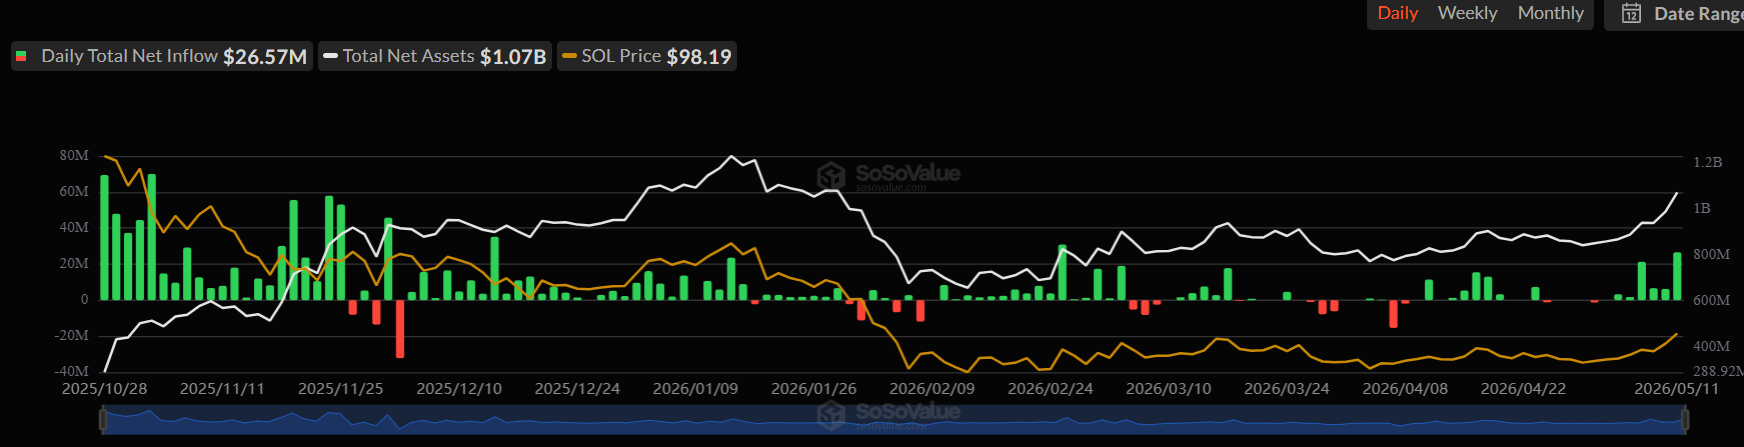Click the 1.2B right axis label
1744x447 pixels.
coord(1708,162)
